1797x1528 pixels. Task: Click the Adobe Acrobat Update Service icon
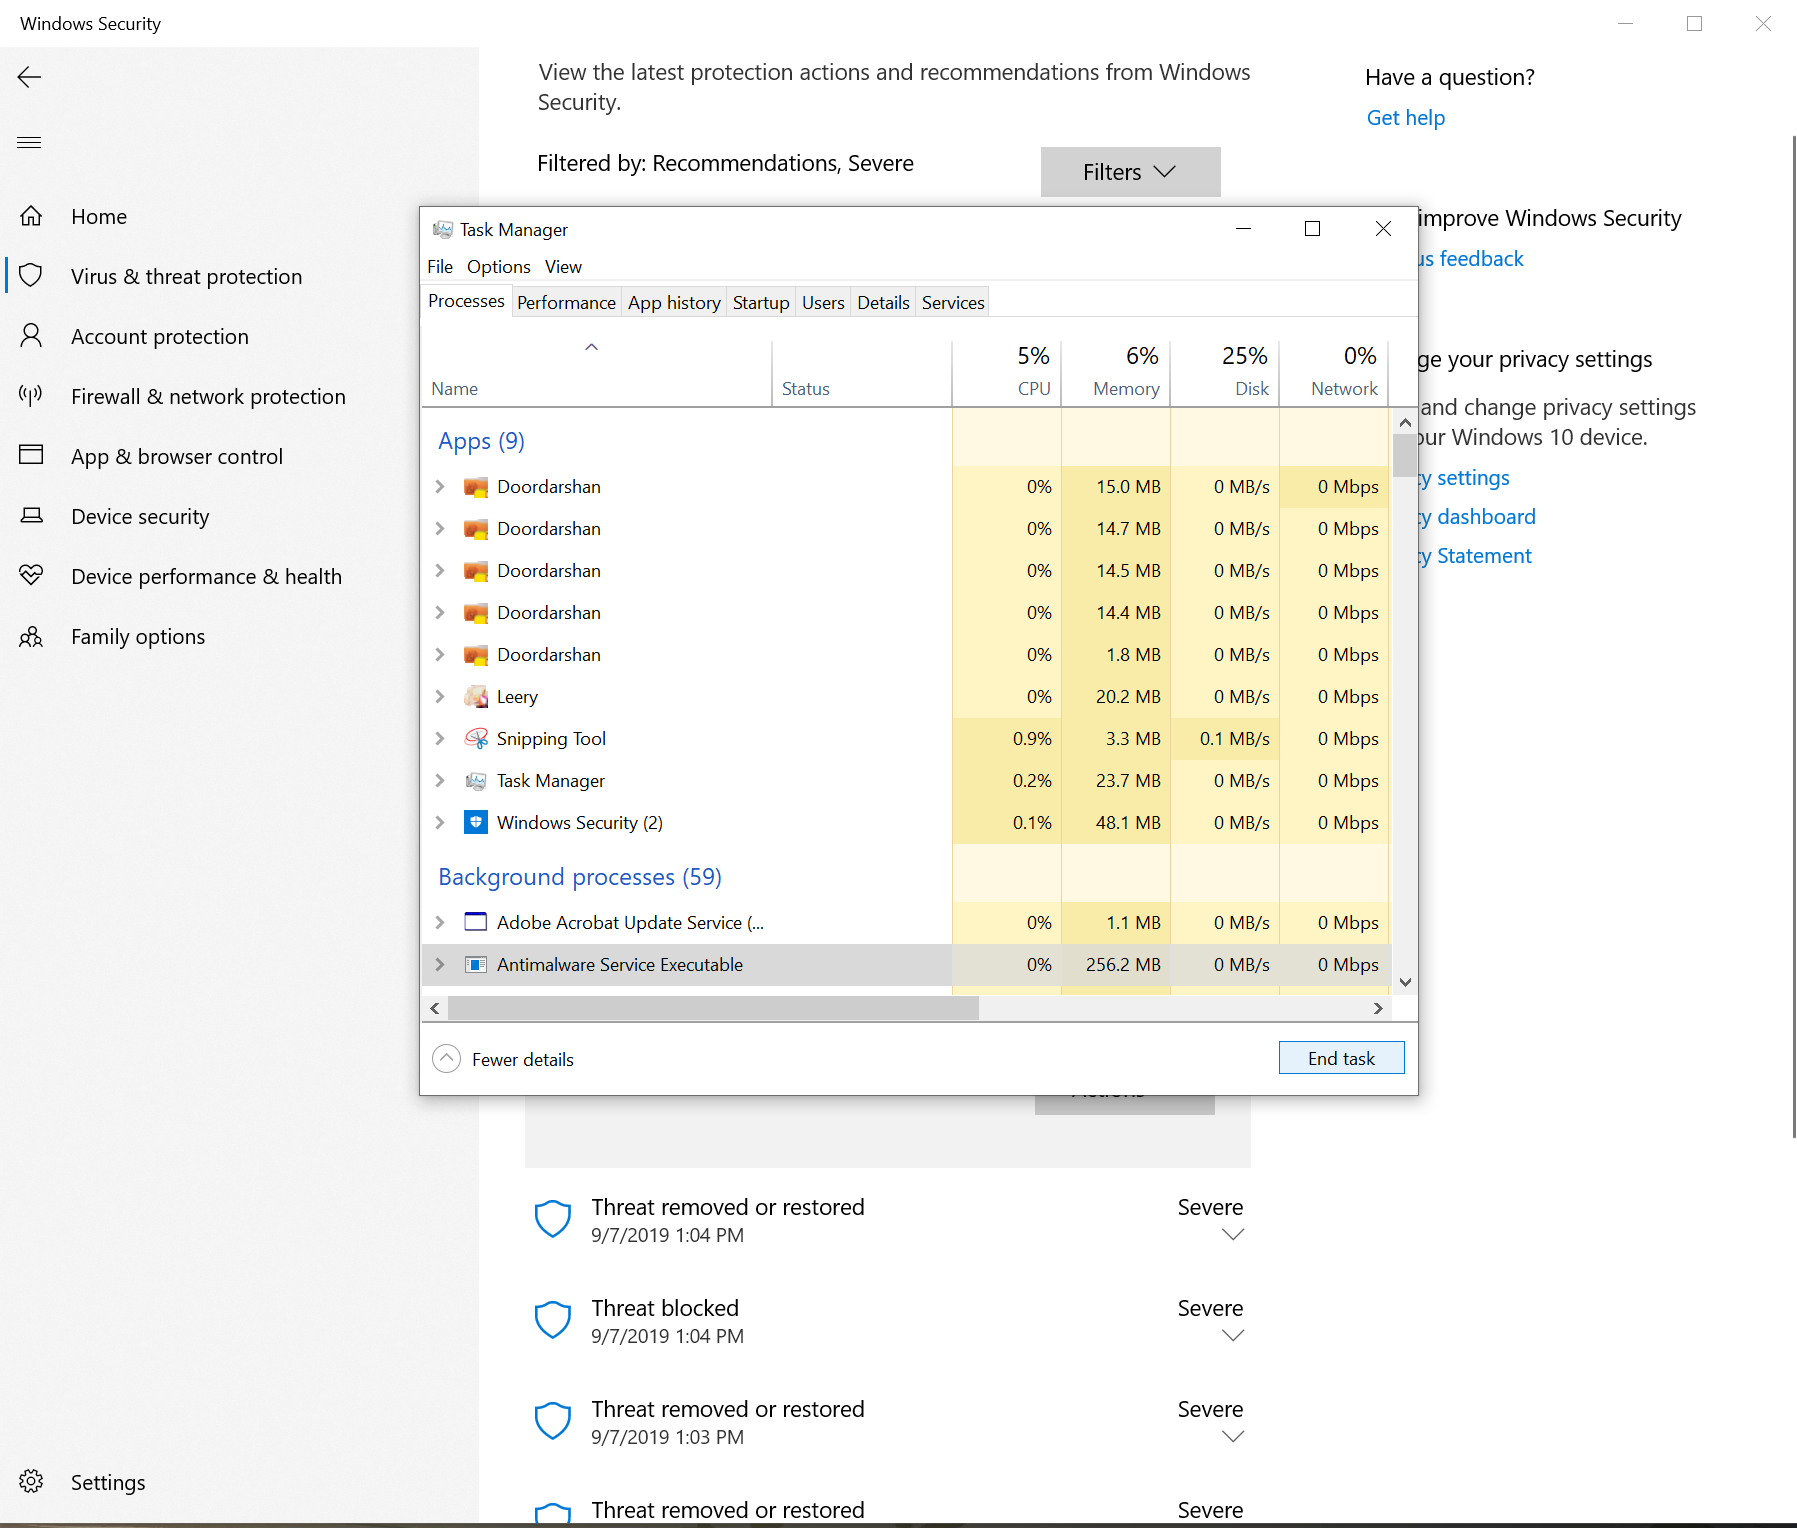[476, 922]
